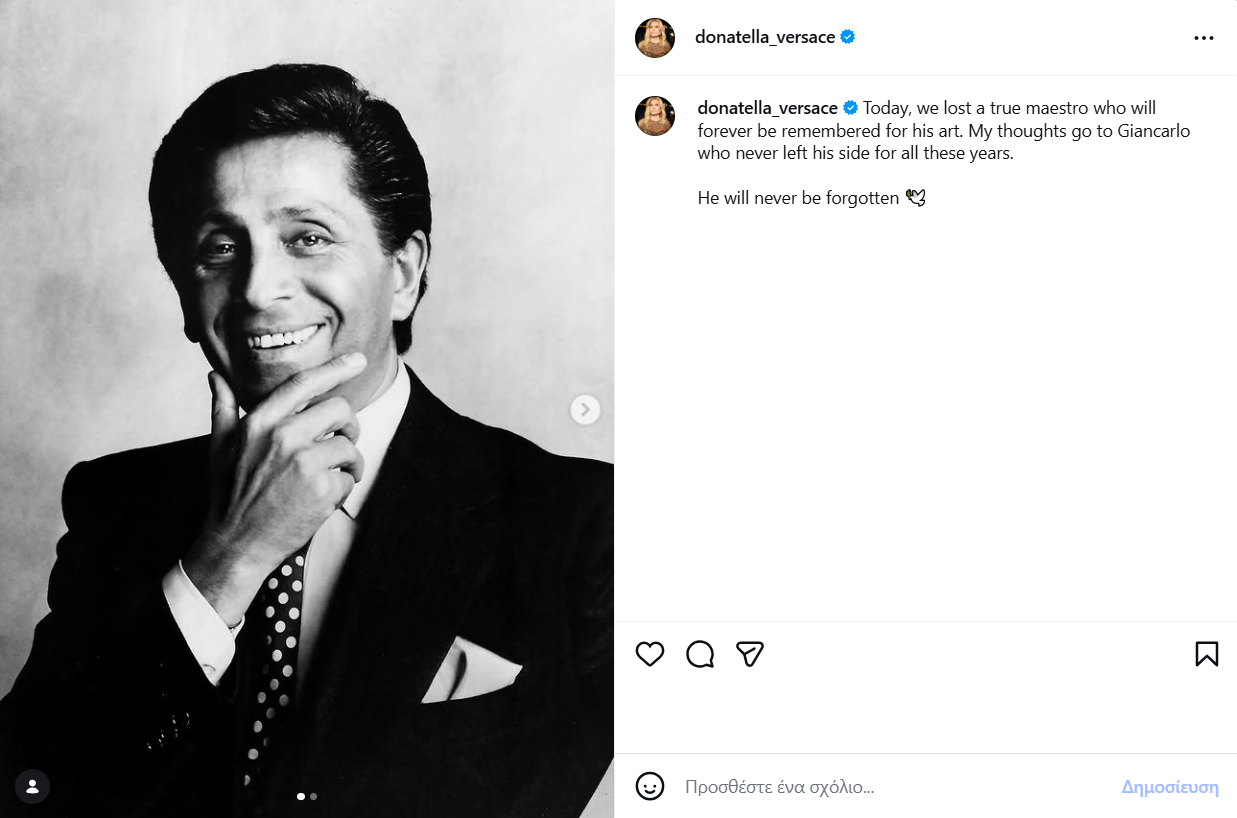Viewport: 1237px width, 818px height.
Task: Save the post with the bookmark icon
Action: [1206, 654]
